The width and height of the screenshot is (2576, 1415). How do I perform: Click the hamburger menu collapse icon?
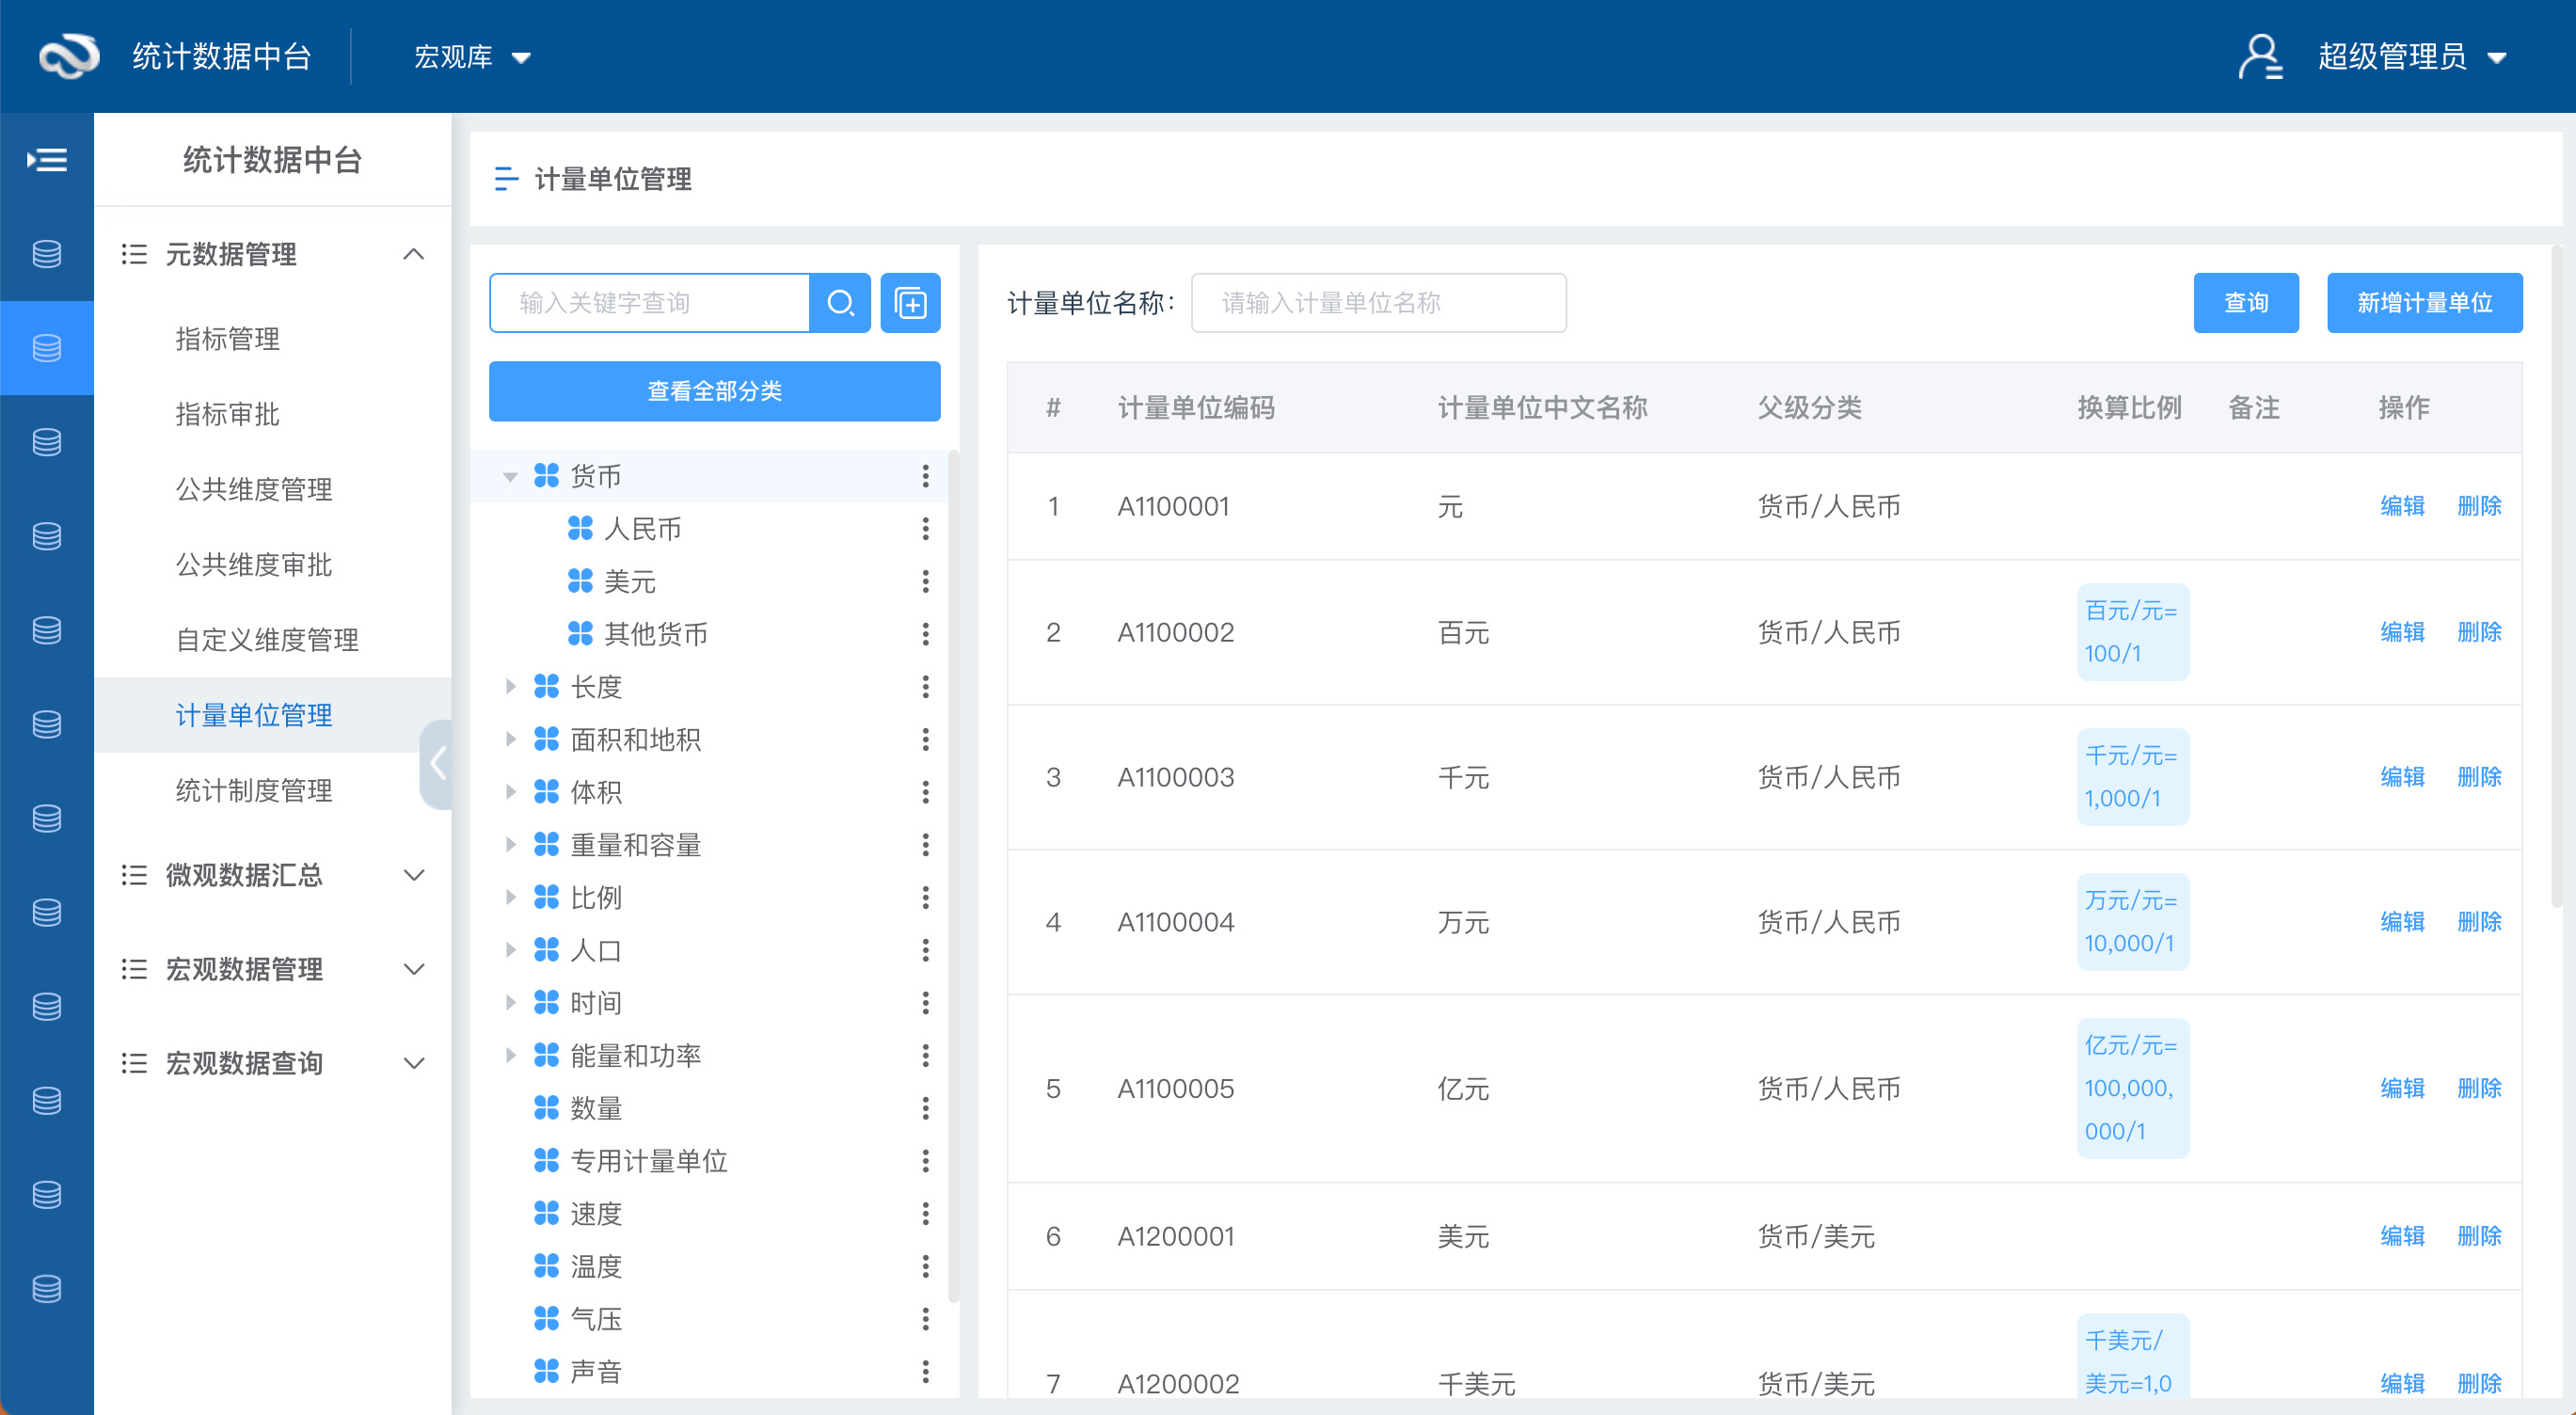point(47,160)
